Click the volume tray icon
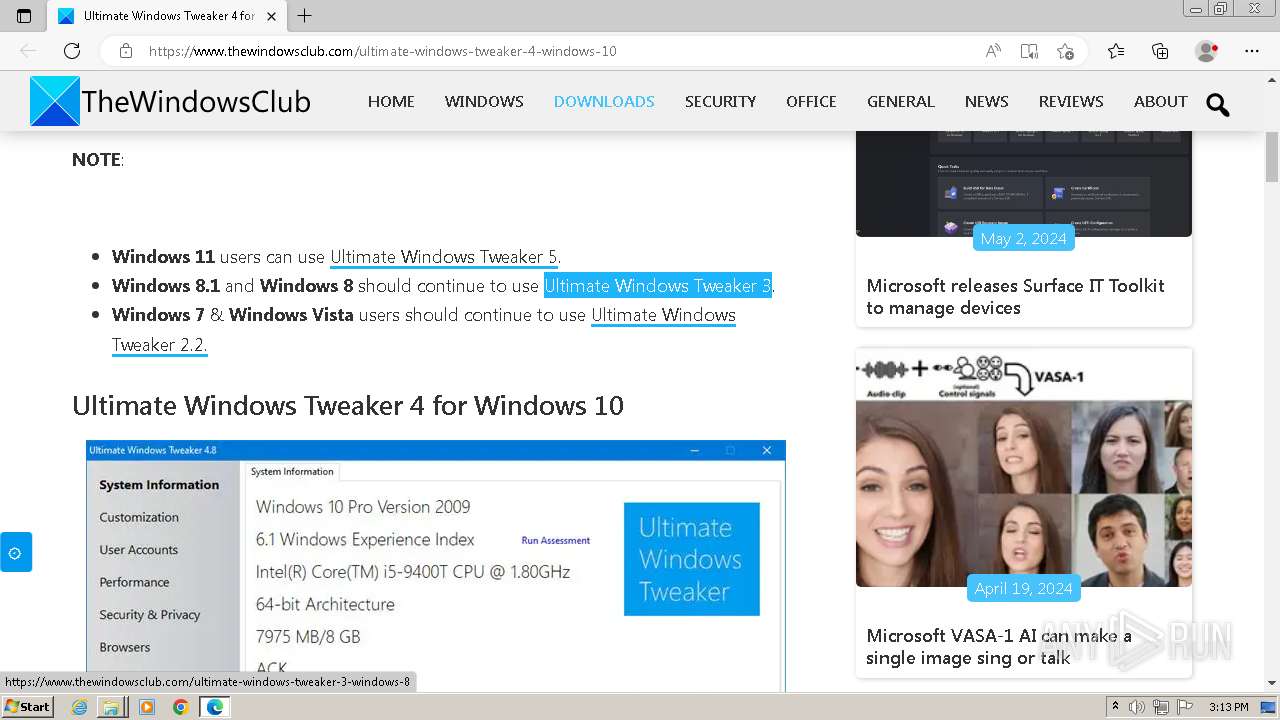The width and height of the screenshot is (1280, 720). click(1138, 707)
